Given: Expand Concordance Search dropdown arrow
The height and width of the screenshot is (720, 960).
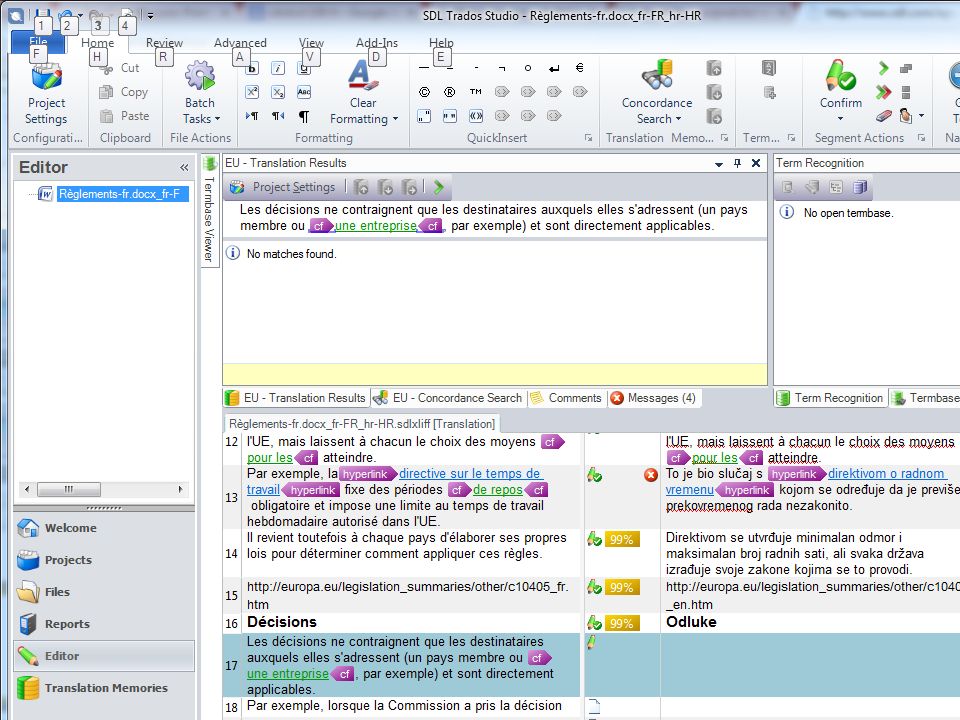Looking at the screenshot, I should pos(678,119).
